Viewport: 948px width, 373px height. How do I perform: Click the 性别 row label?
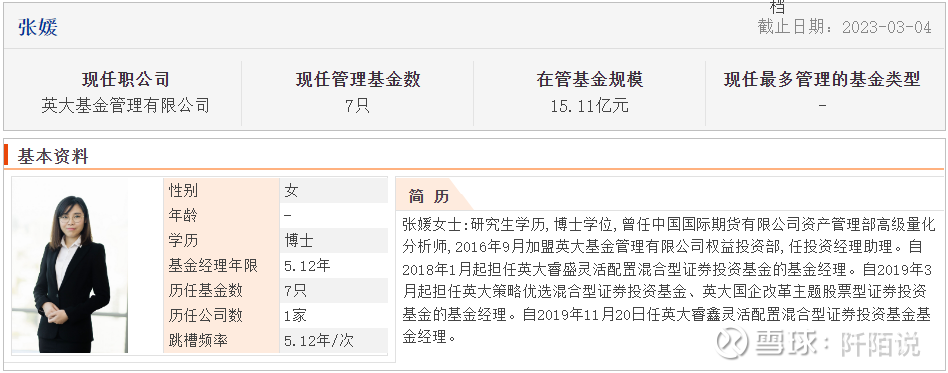pos(183,191)
